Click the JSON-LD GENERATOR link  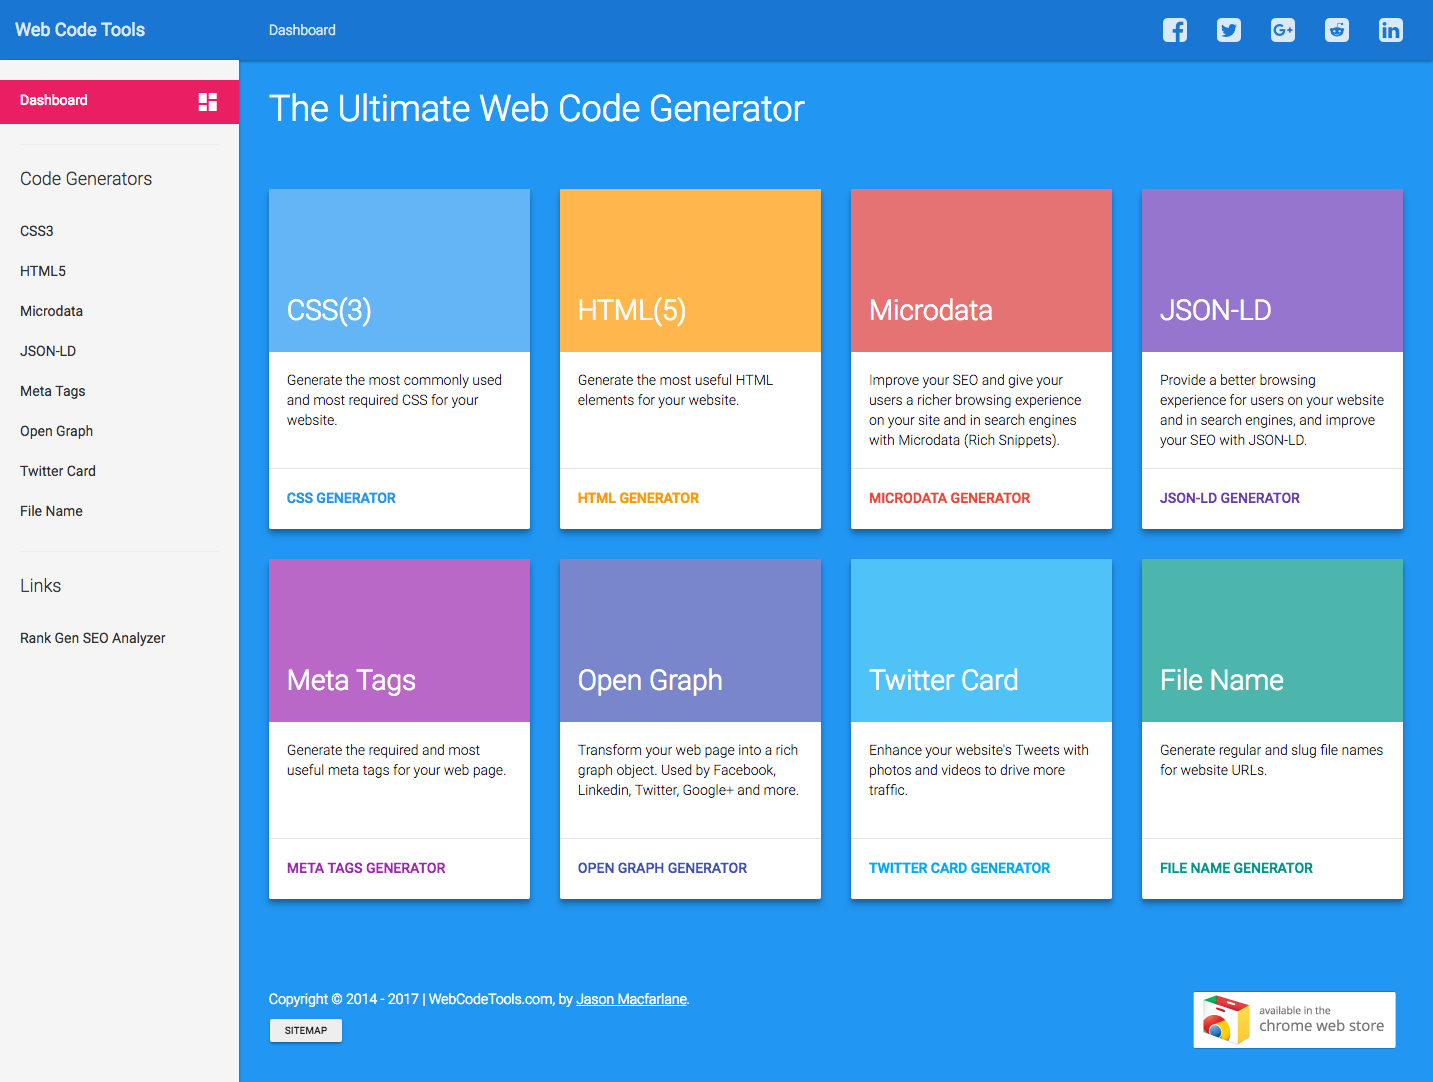coord(1230,497)
